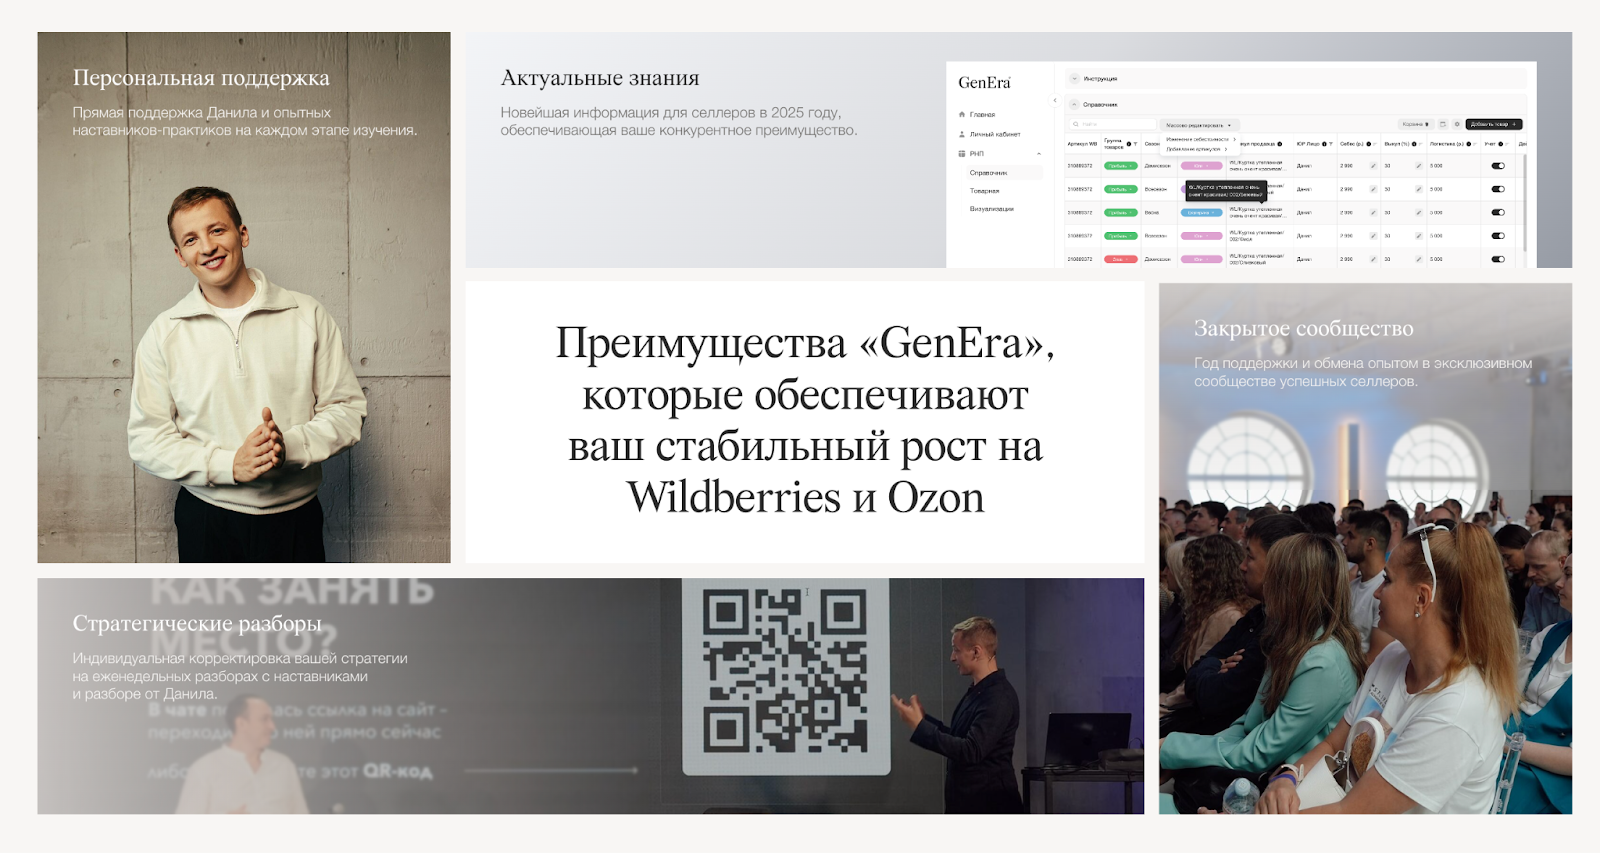Screen dimensions: 1600x853
Task: Select Товарная in the sidebar submenu
Action: click(x=984, y=191)
